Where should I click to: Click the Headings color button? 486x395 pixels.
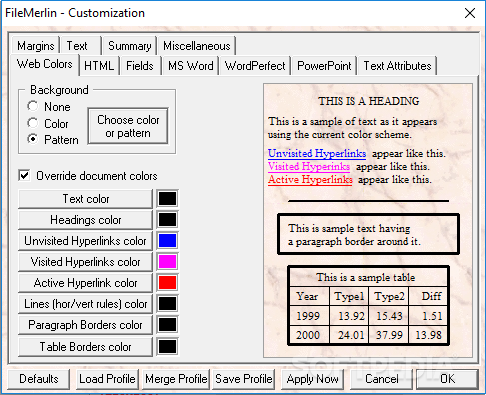point(86,220)
